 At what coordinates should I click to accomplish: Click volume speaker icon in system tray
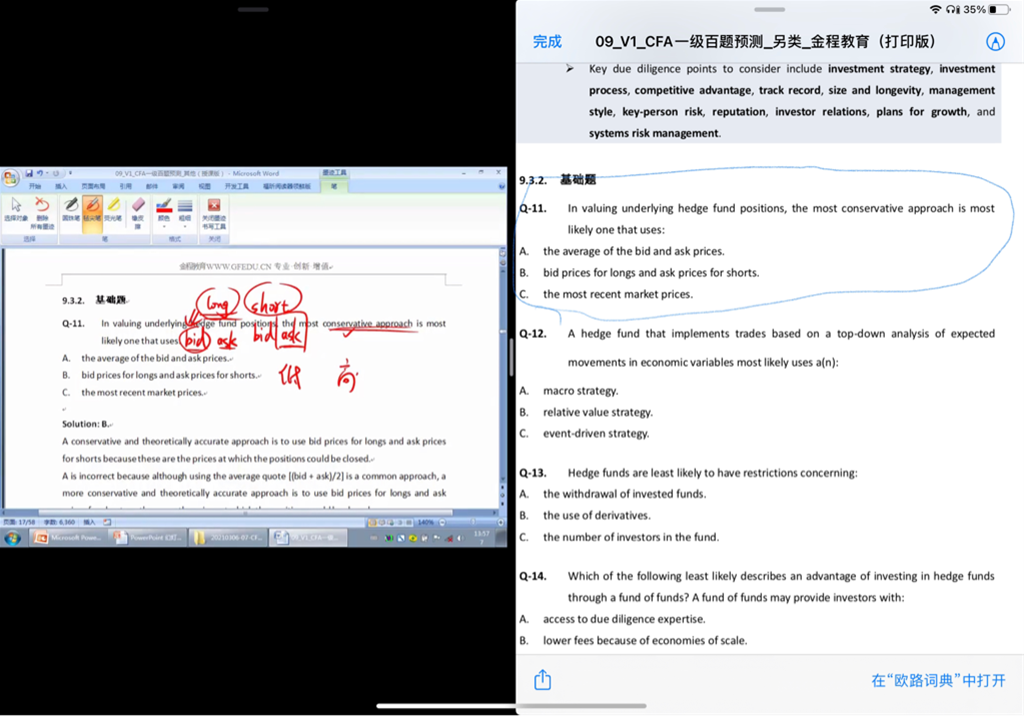click(460, 538)
